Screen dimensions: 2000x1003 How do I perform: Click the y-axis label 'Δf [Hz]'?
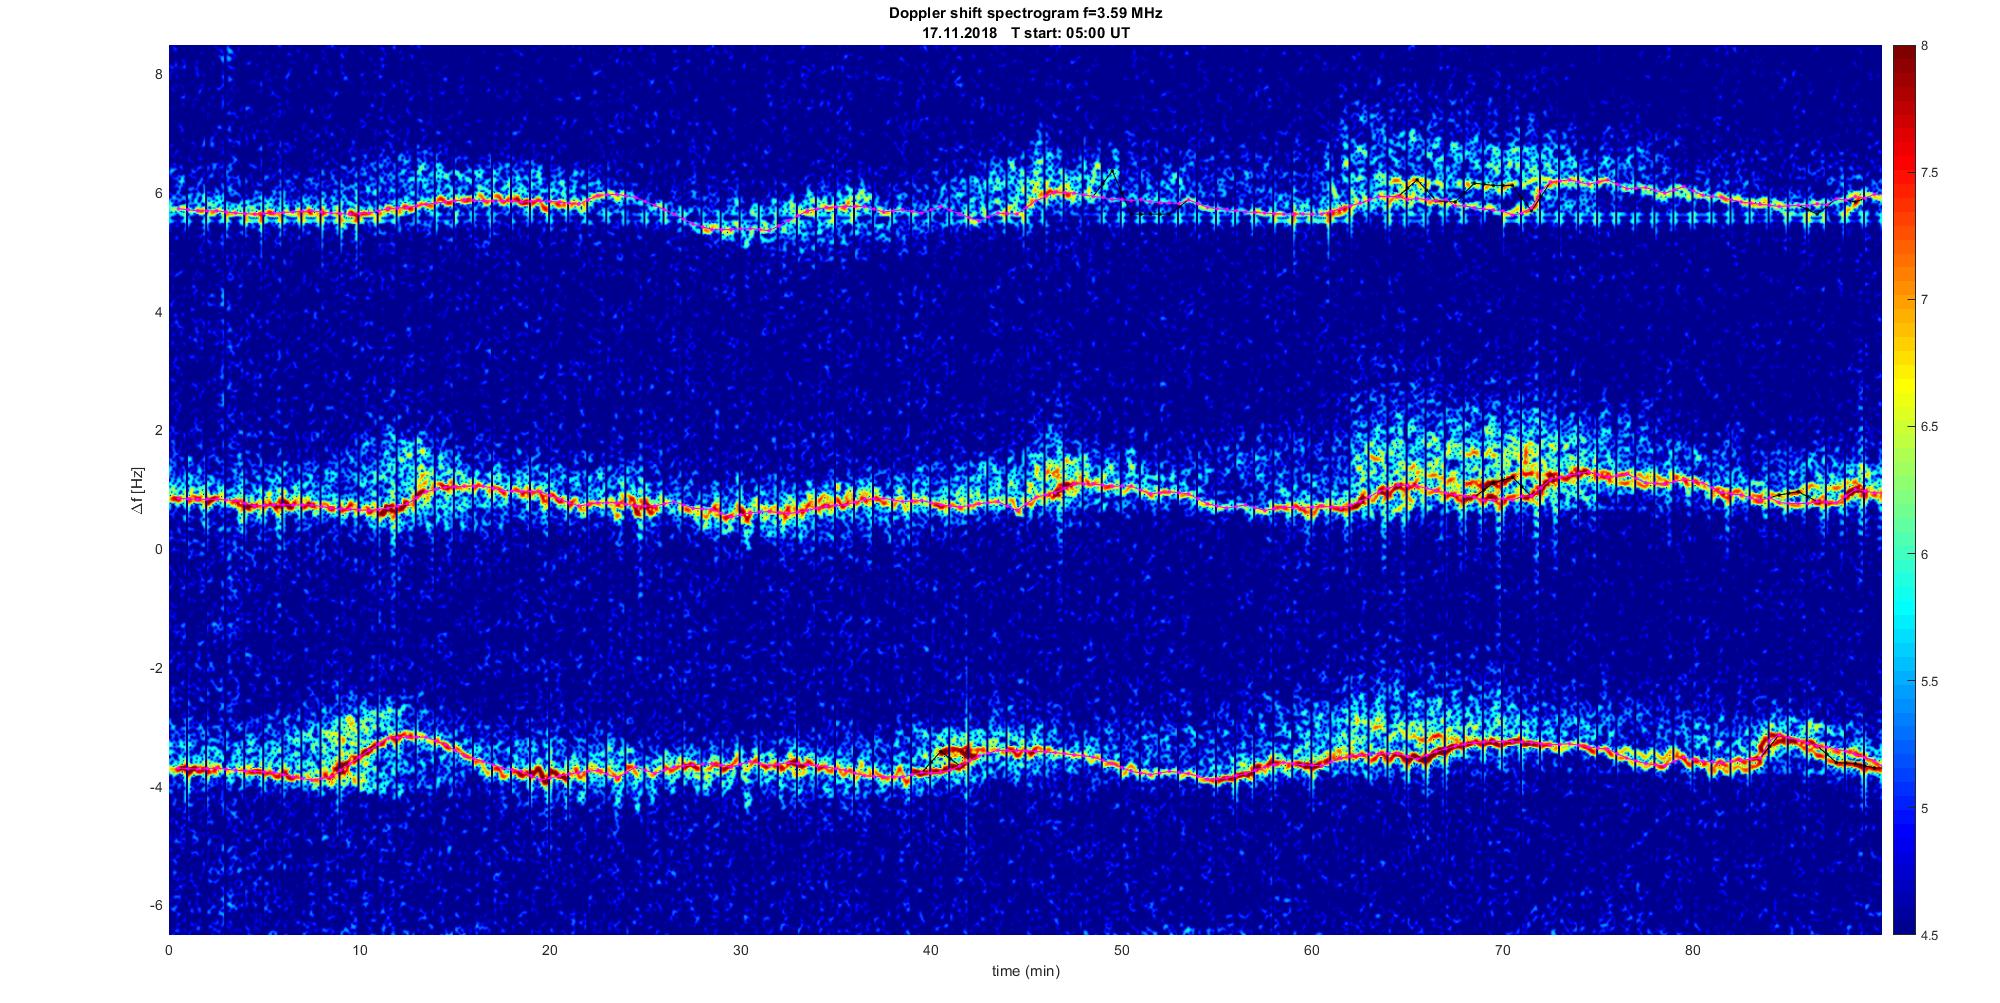138,490
